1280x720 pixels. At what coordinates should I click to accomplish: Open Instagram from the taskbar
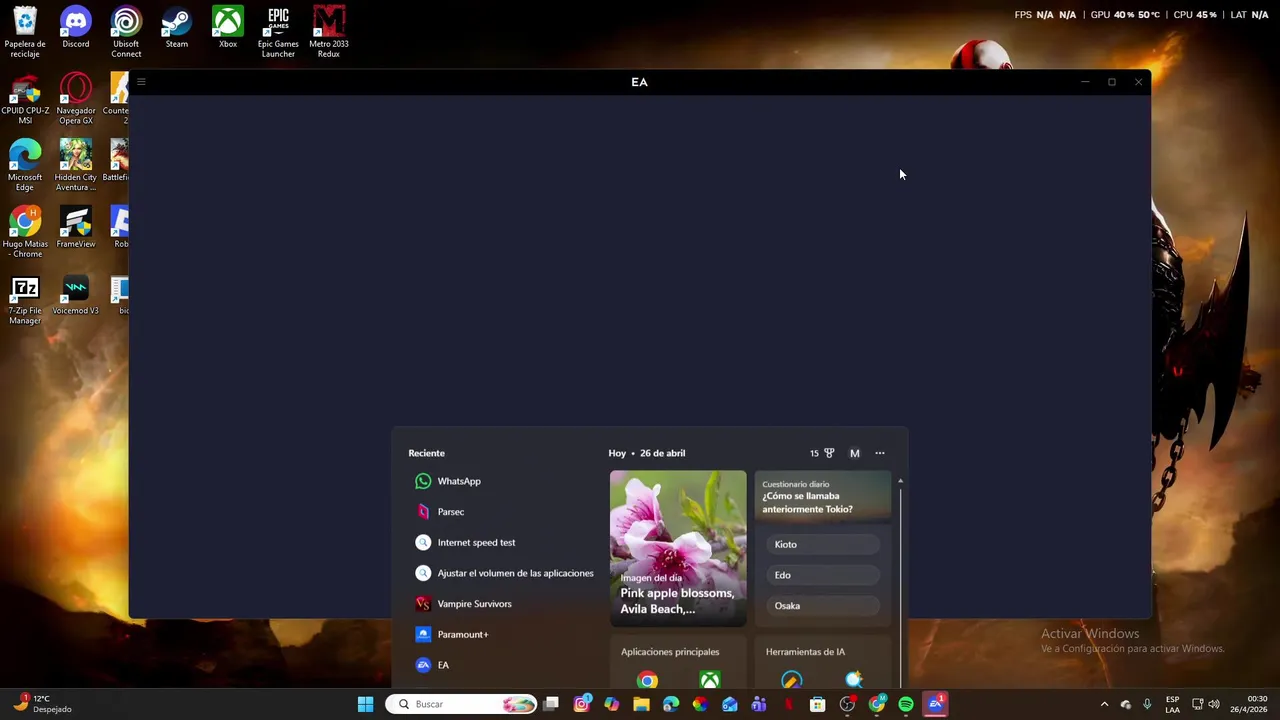581,704
